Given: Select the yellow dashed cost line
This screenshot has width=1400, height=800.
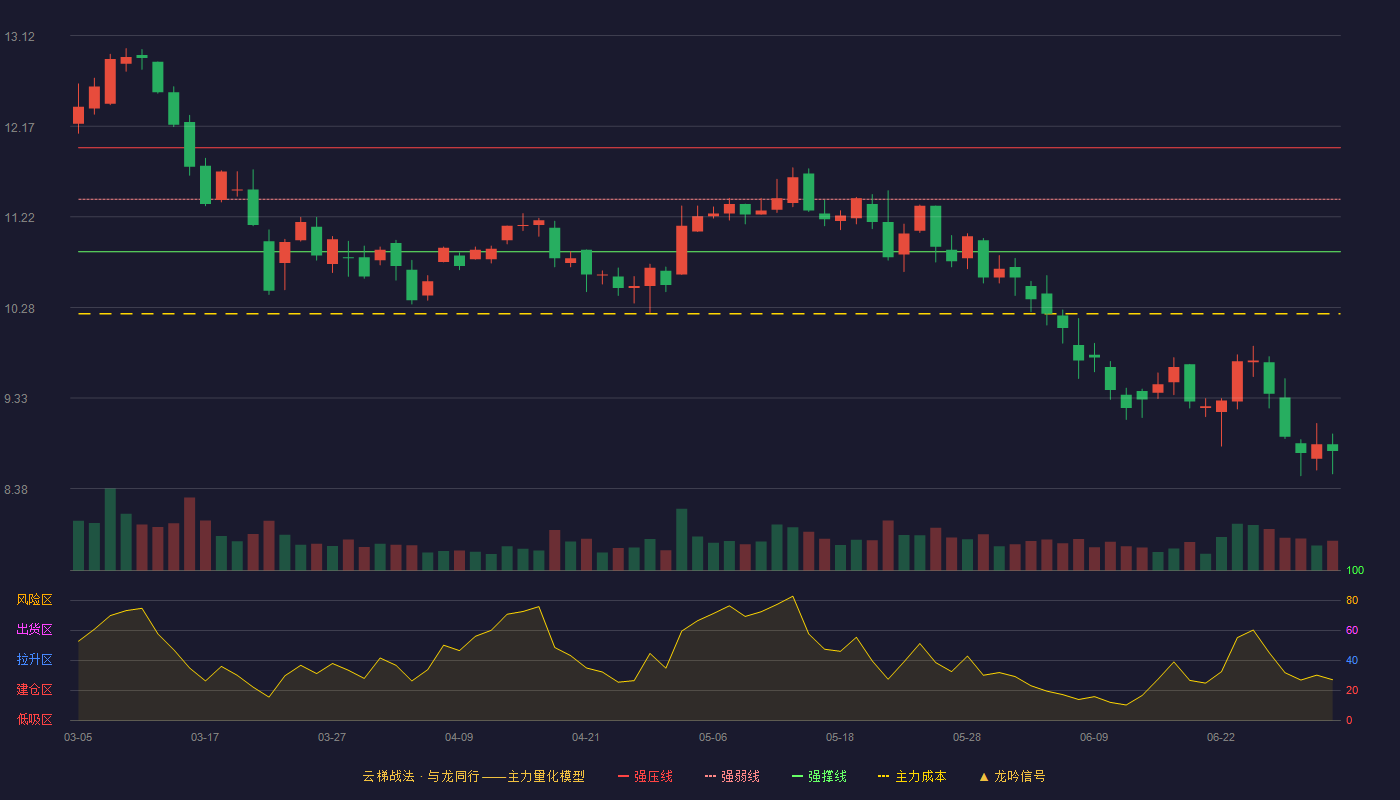Looking at the screenshot, I should (x=709, y=314).
